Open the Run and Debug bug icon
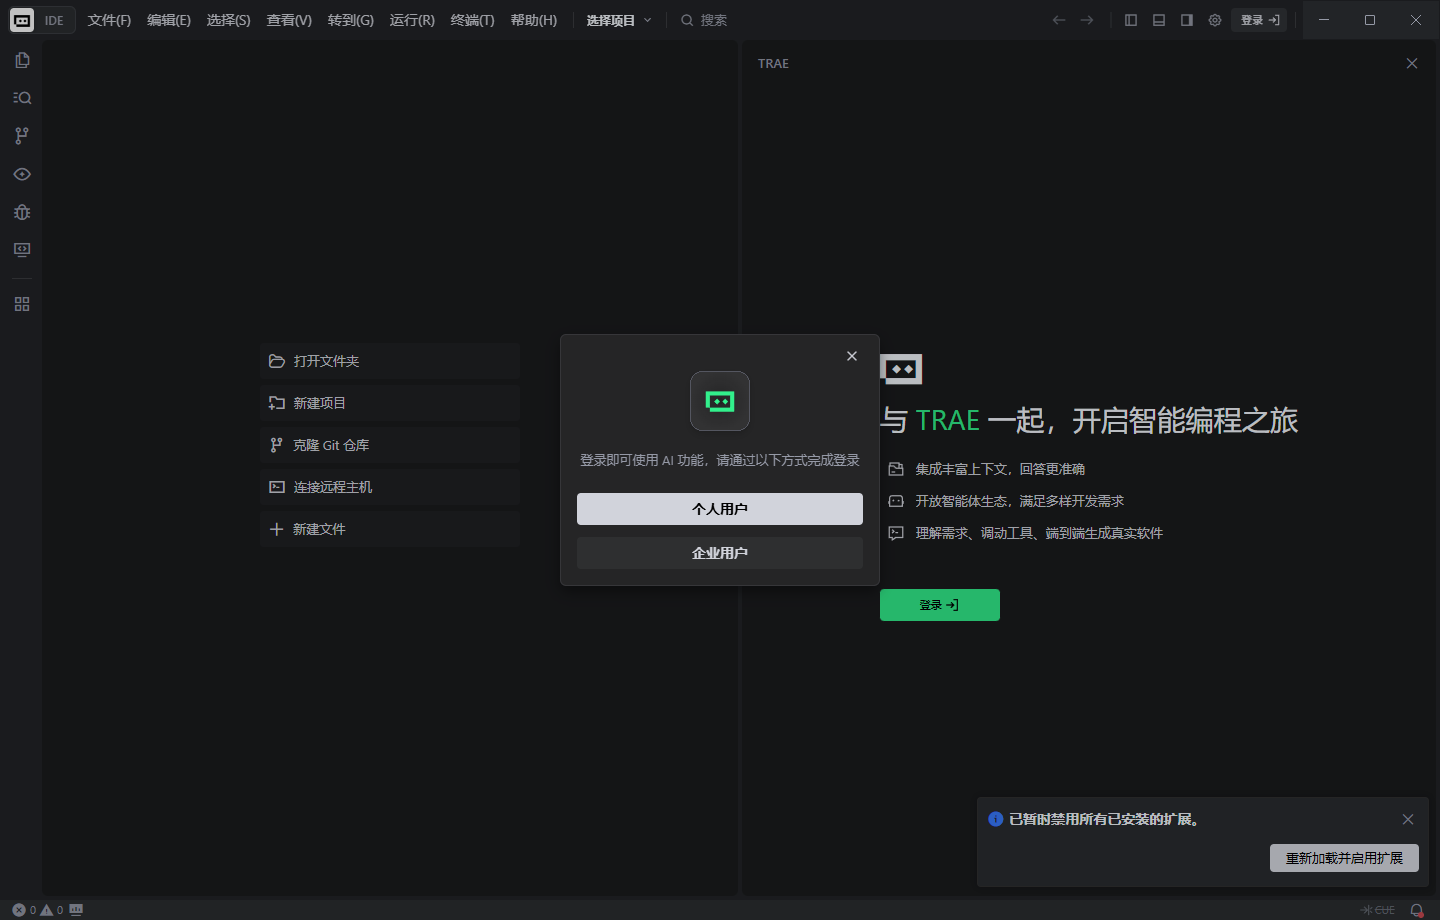 (x=22, y=212)
